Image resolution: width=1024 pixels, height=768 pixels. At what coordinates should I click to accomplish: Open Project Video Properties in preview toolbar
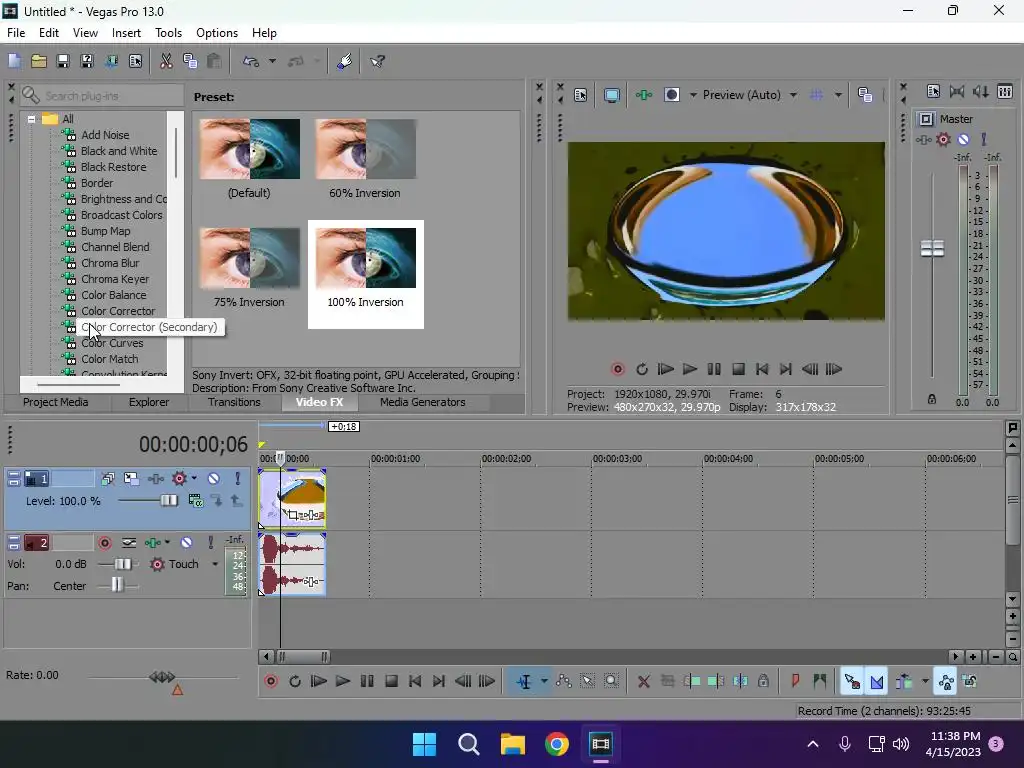[581, 95]
